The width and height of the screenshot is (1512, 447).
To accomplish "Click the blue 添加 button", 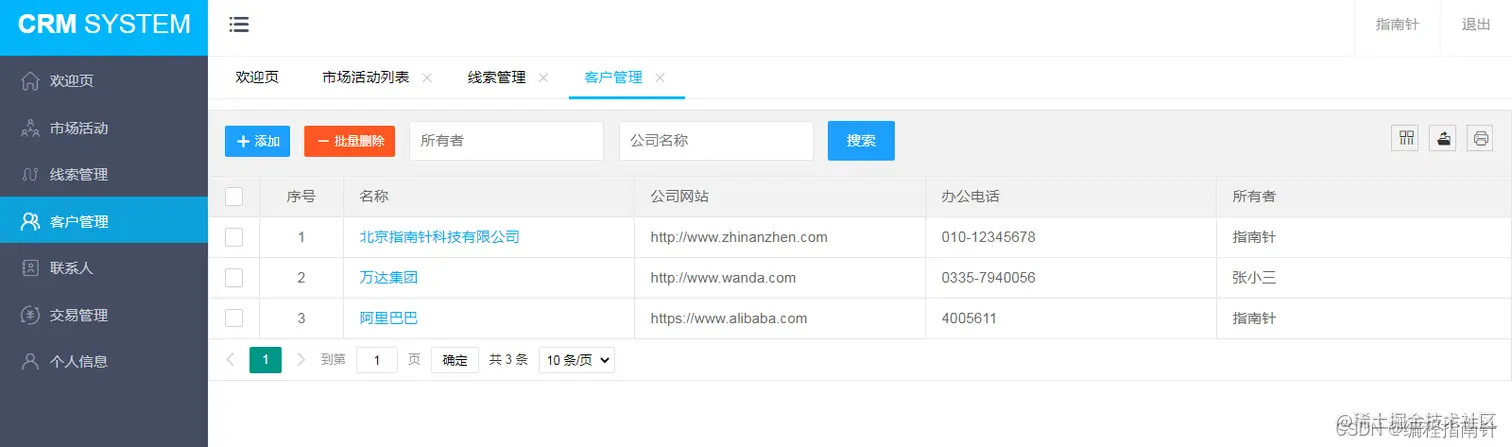I will click(257, 141).
